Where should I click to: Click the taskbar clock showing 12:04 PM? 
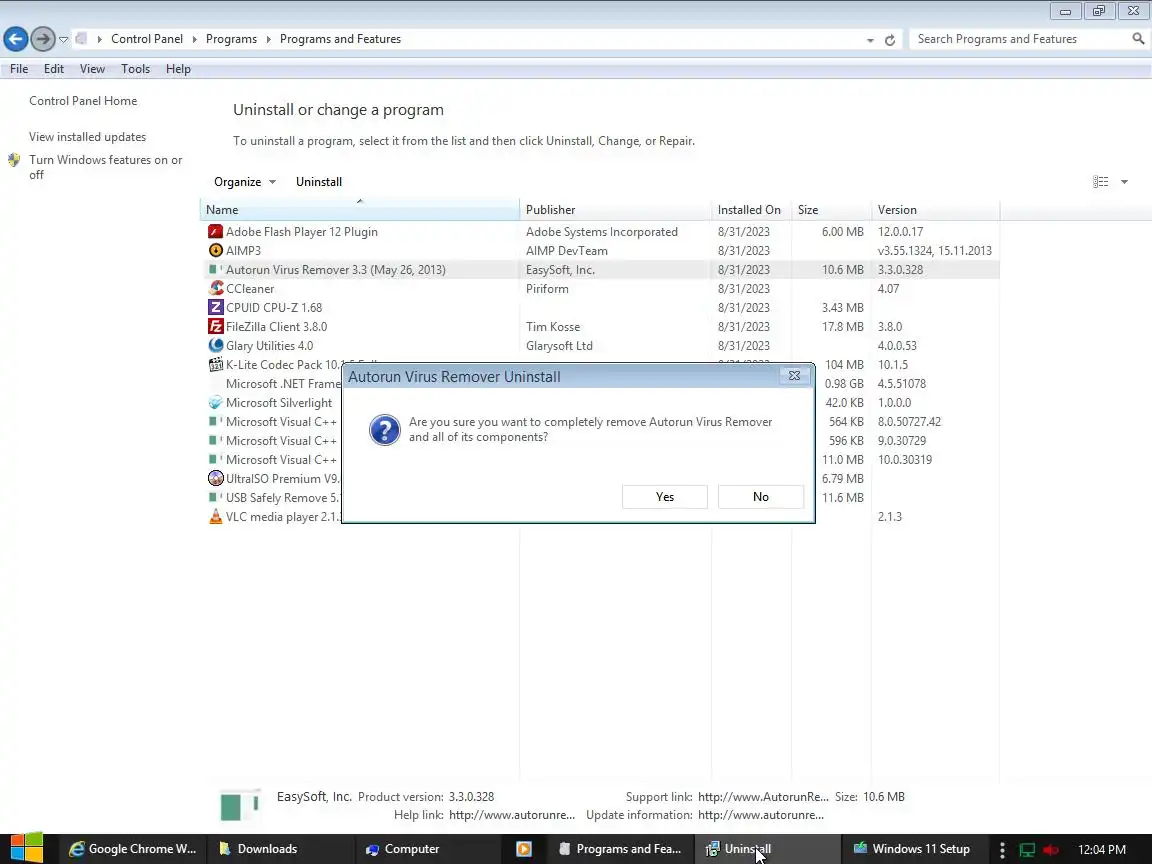[x=1102, y=850]
